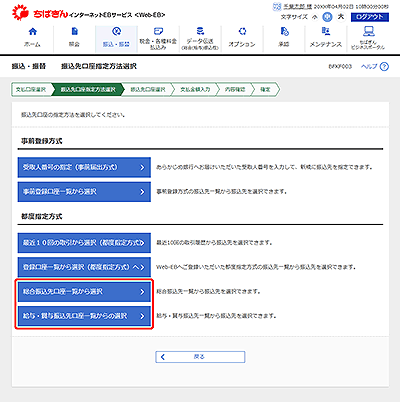This screenshot has width=400, height=402.
Task: Select the 振込・振替 transfer icon
Action: point(116,32)
